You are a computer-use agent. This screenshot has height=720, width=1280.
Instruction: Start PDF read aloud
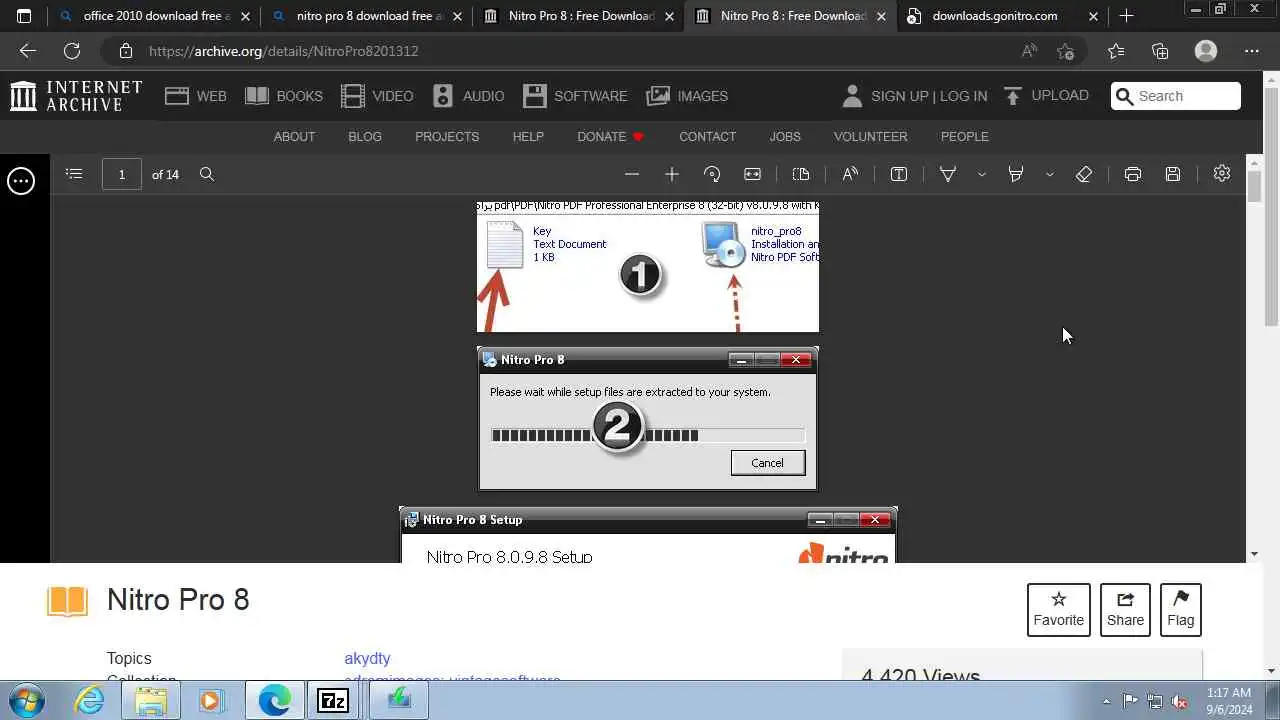pos(850,174)
